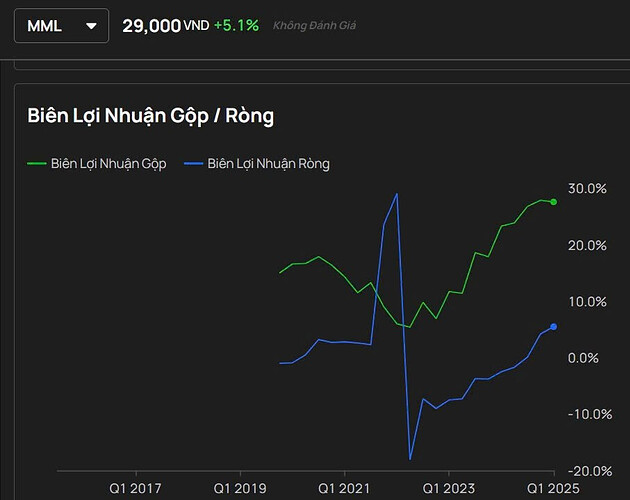Screen dimensions: 630x500
Task: Click the green legend line marker
Action: 36,164
